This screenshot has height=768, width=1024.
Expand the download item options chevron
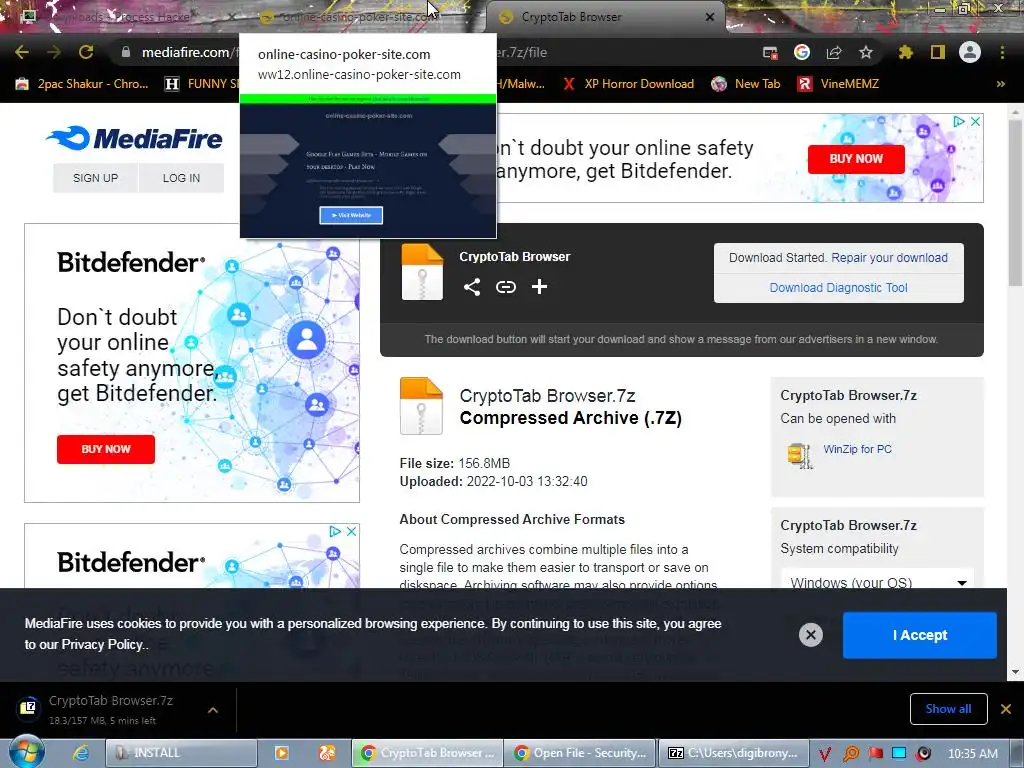click(x=213, y=709)
